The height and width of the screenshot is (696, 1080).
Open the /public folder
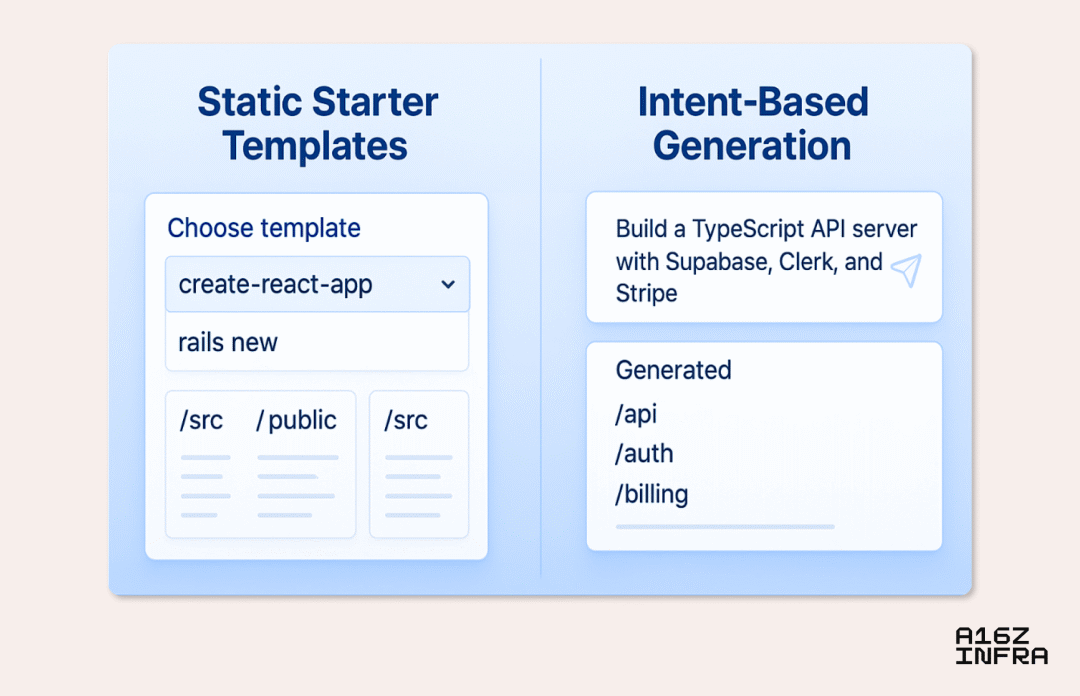click(x=296, y=420)
